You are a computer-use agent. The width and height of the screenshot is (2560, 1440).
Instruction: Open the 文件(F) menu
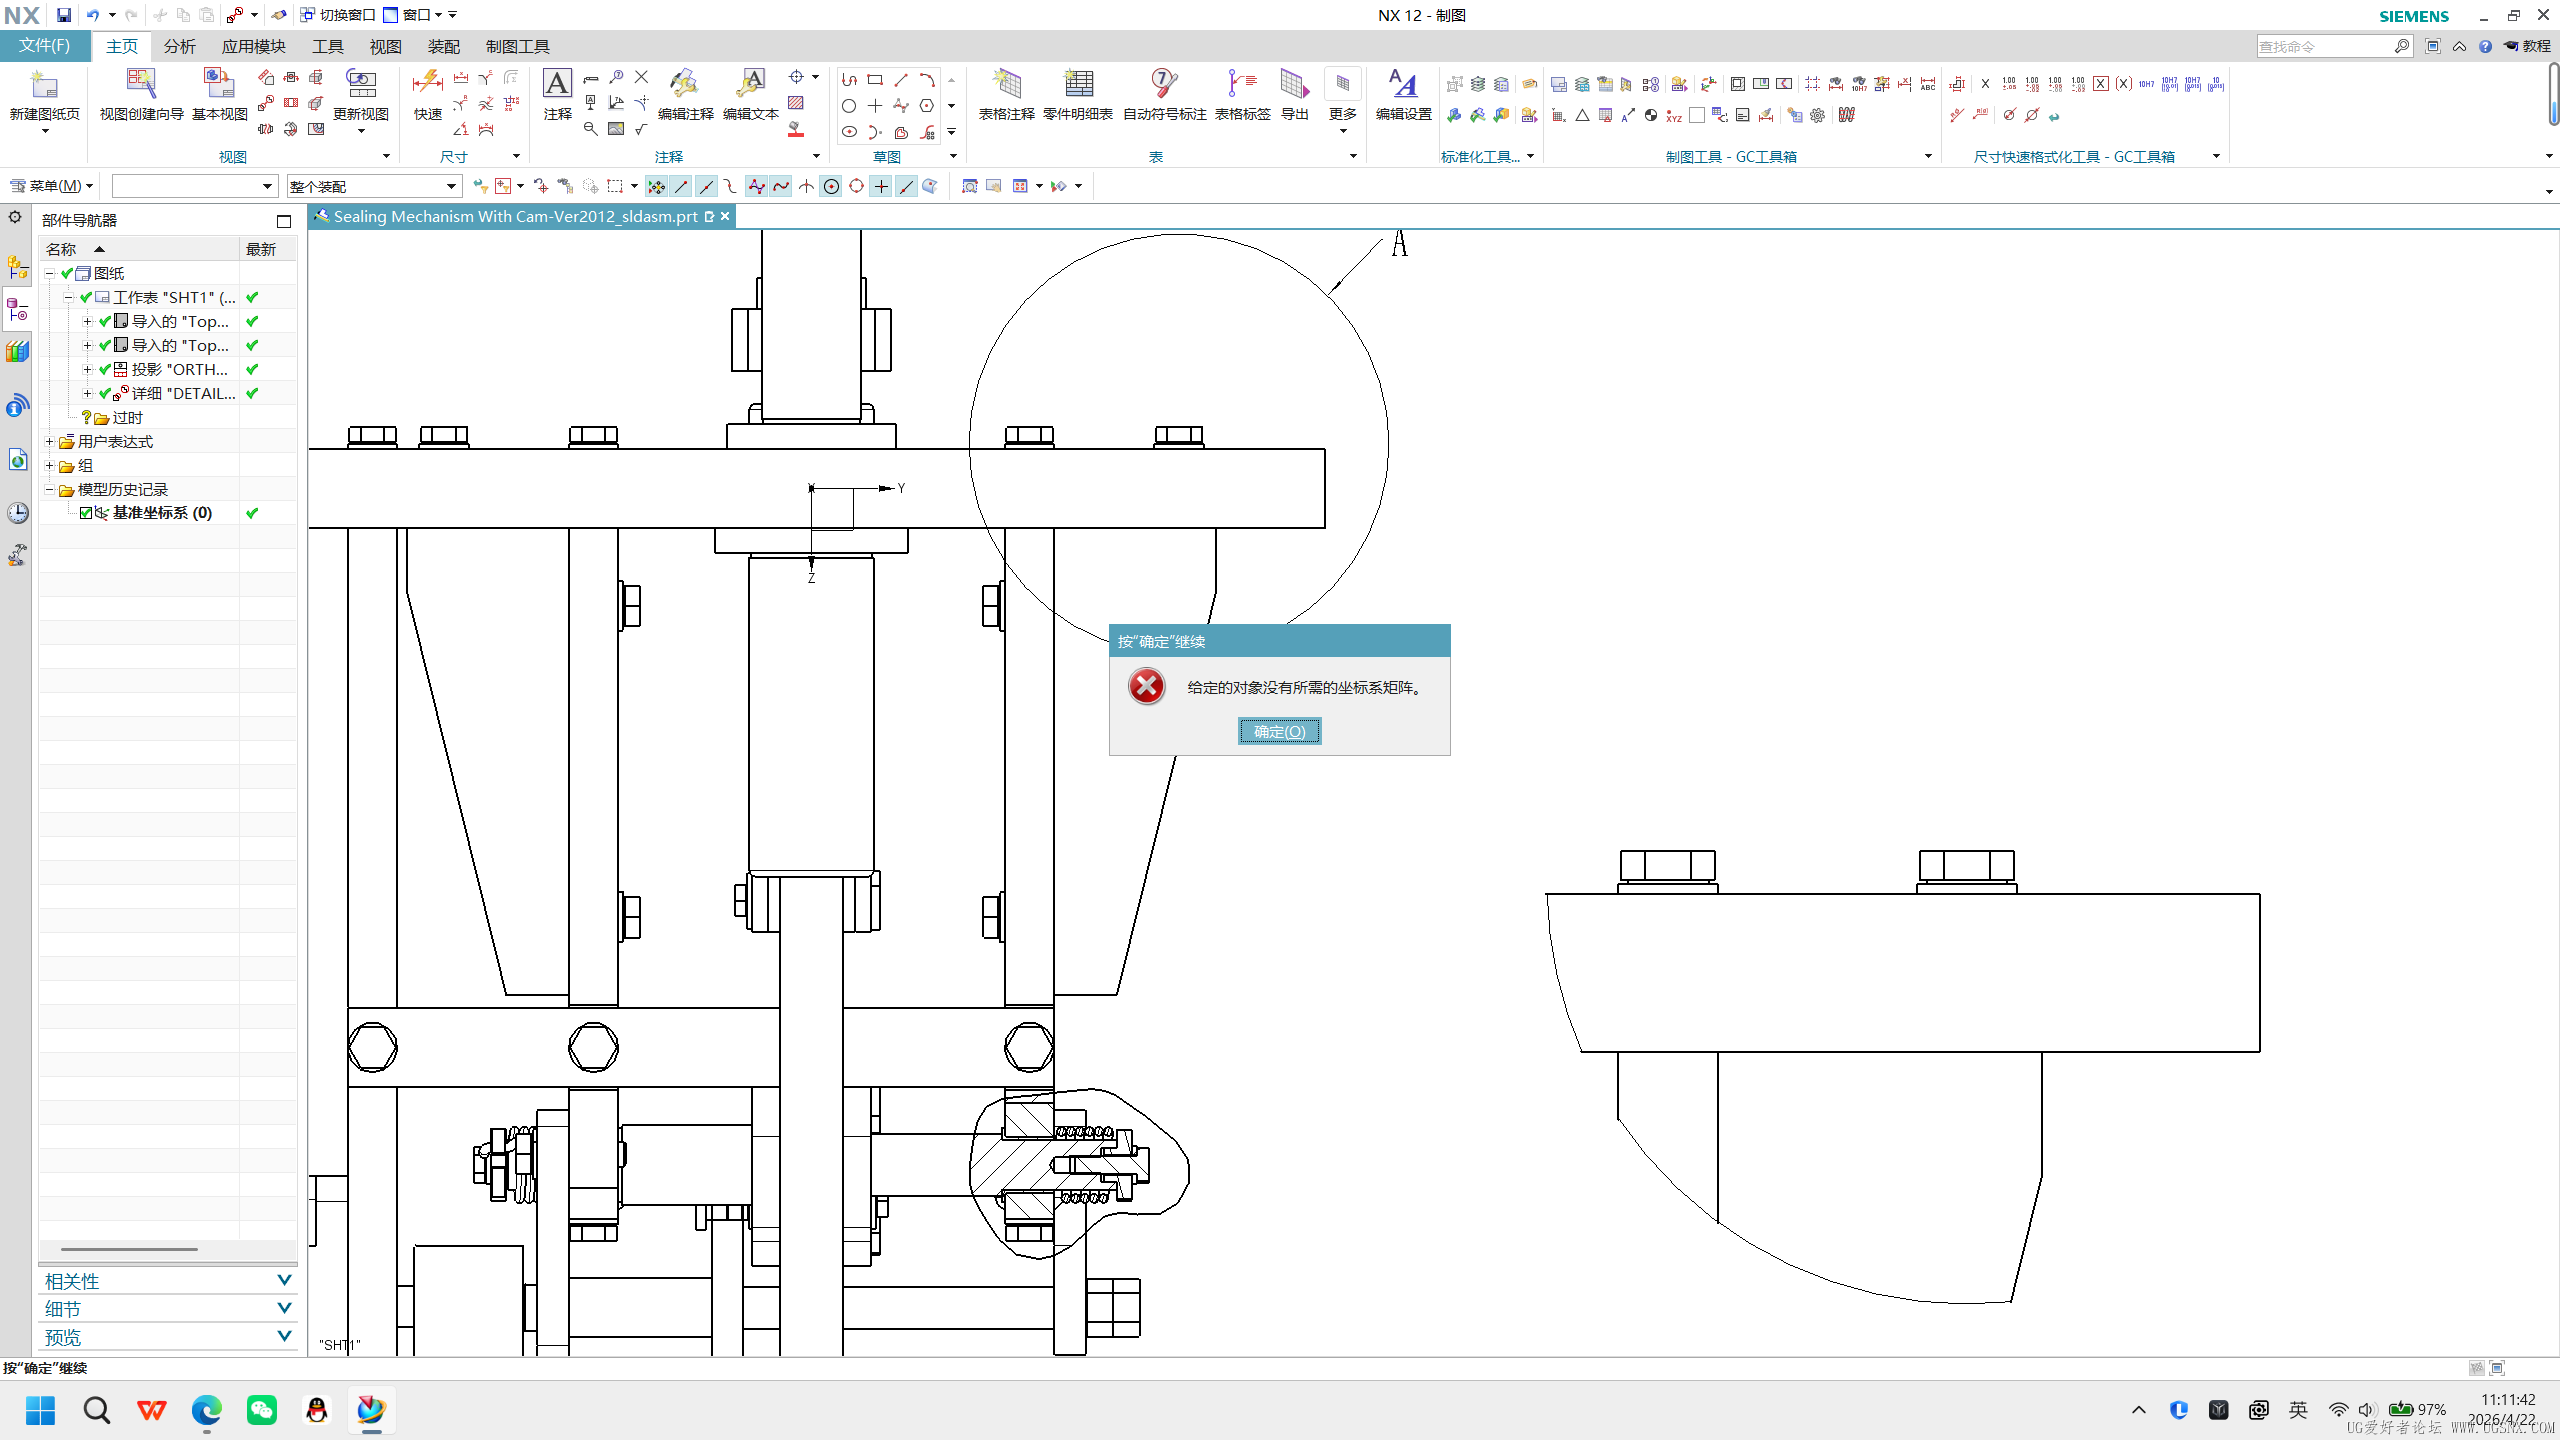pyautogui.click(x=45, y=46)
